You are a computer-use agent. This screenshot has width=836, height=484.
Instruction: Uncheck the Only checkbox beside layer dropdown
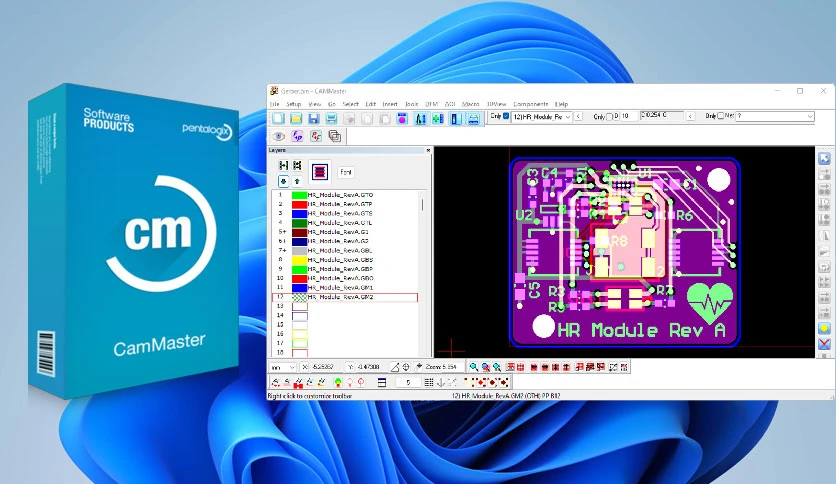pyautogui.click(x=506, y=116)
